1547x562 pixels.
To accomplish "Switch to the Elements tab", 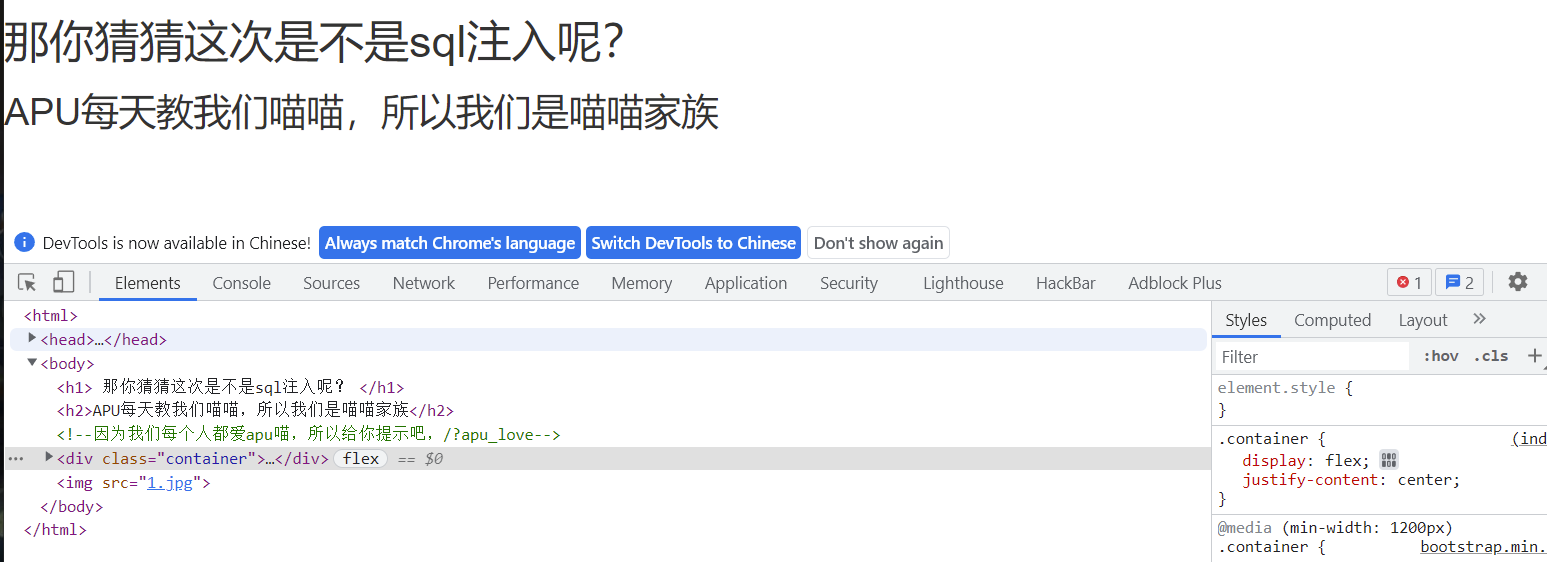I will pyautogui.click(x=148, y=283).
